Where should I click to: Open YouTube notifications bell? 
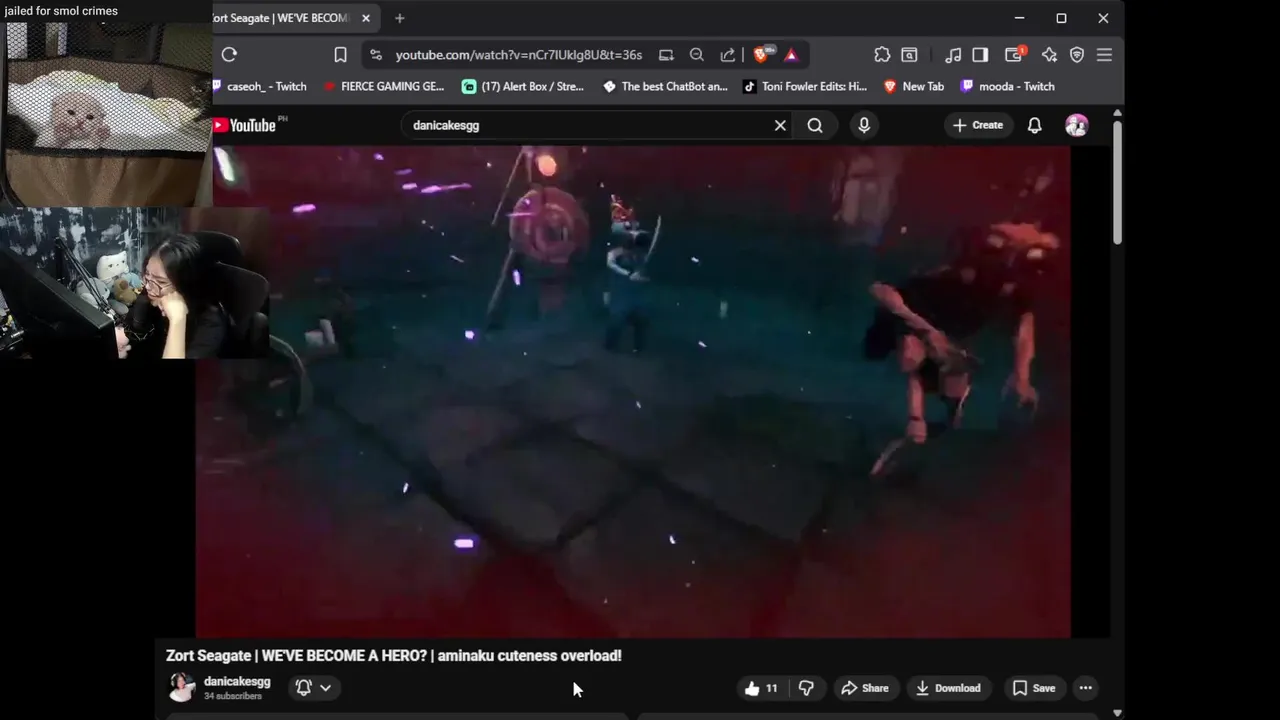point(1035,125)
